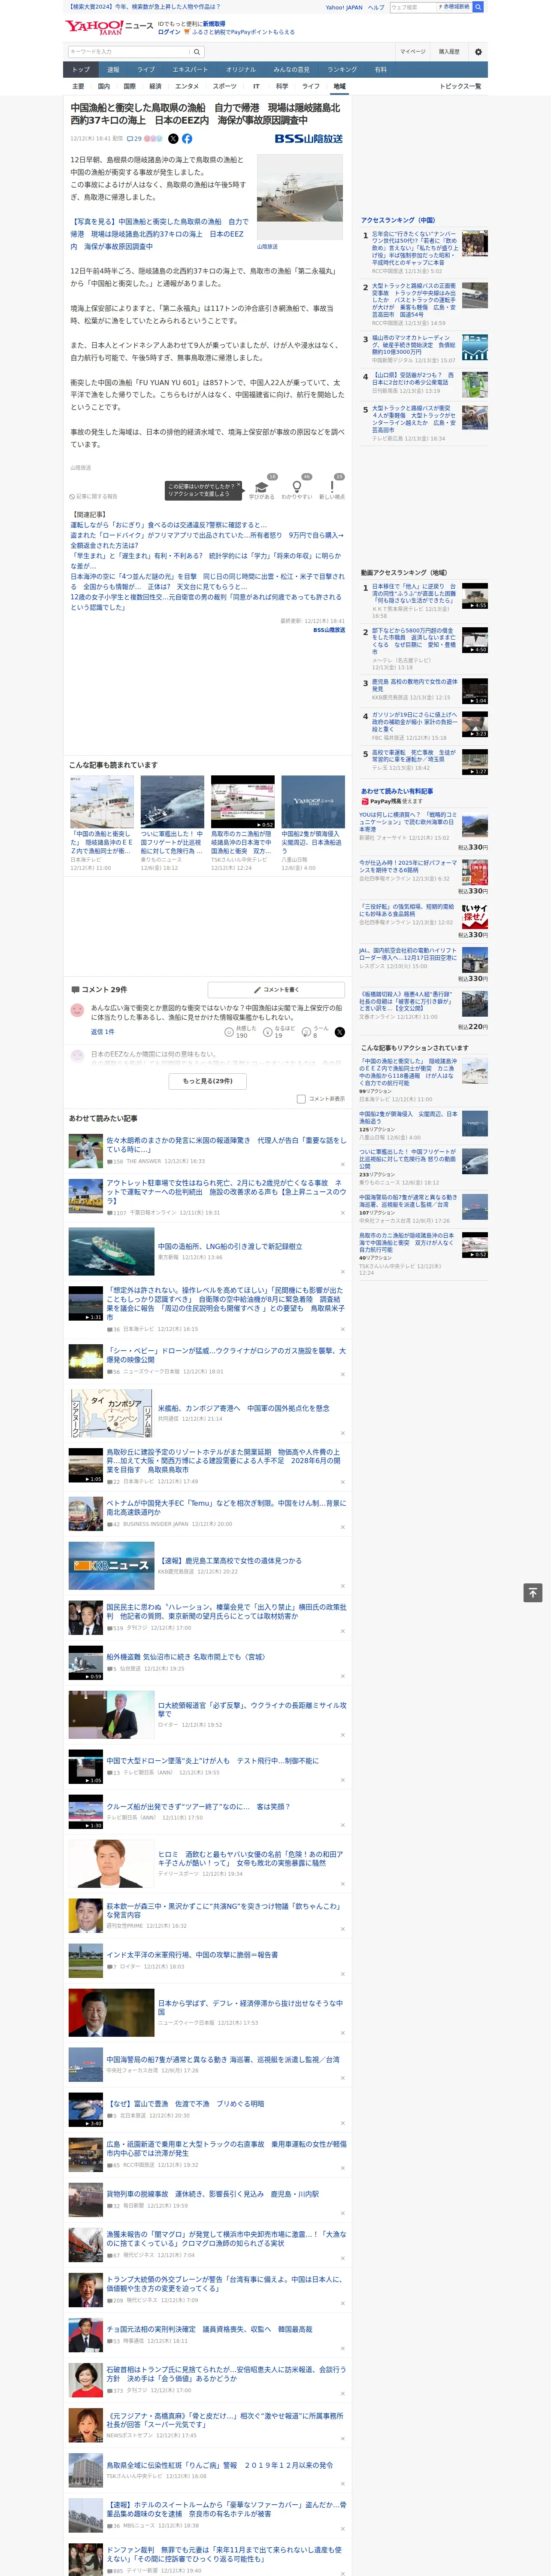The height and width of the screenshot is (2576, 551).
Task: Open the 速報 tab
Action: click(x=113, y=70)
